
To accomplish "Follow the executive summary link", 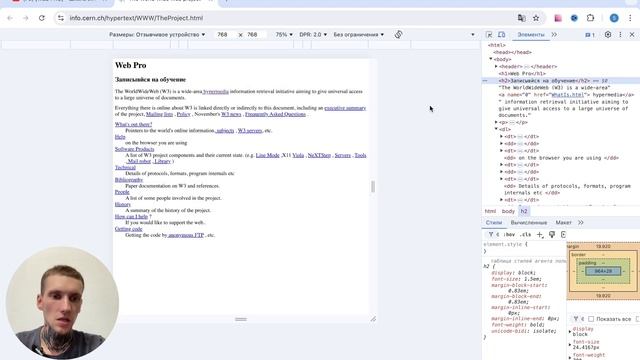I will 345,108.
